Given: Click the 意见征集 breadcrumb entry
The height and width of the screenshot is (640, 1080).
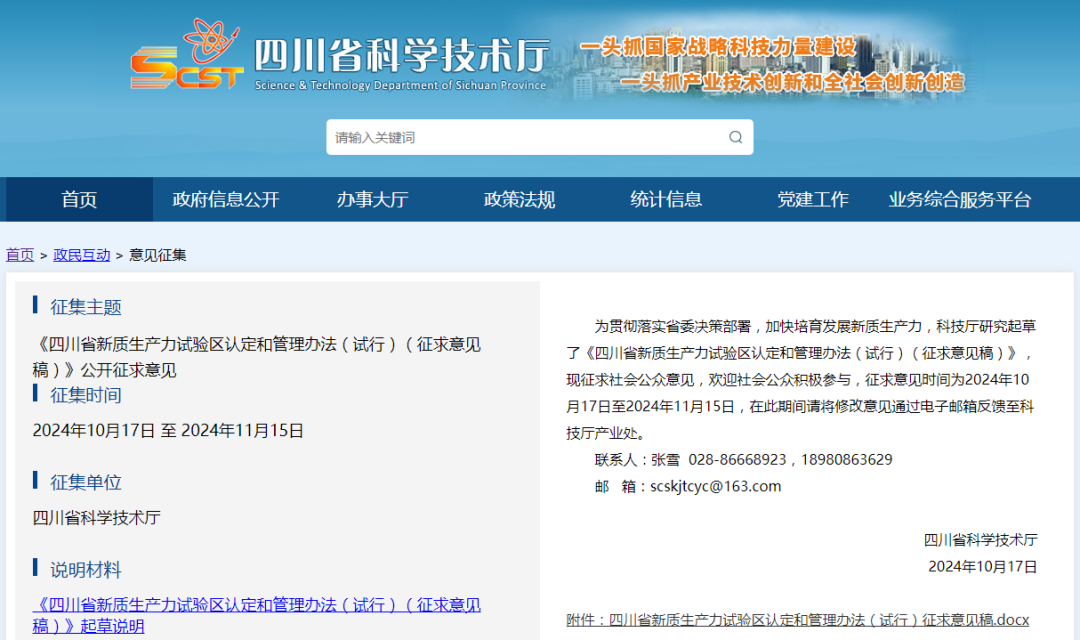Looking at the screenshot, I should coord(157,254).
